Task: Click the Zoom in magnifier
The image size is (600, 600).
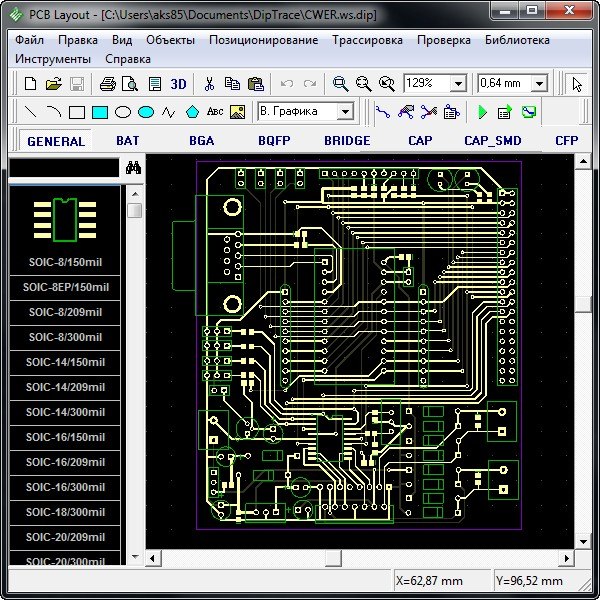Action: (340, 84)
